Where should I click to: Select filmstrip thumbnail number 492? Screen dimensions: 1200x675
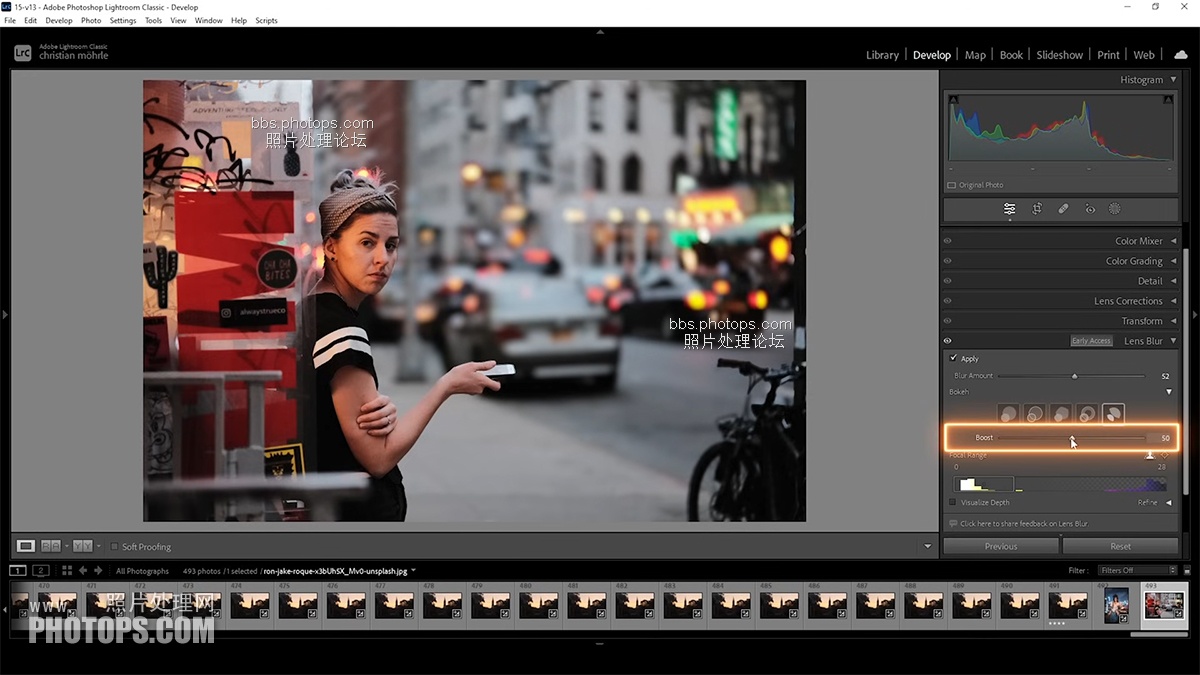click(1116, 604)
